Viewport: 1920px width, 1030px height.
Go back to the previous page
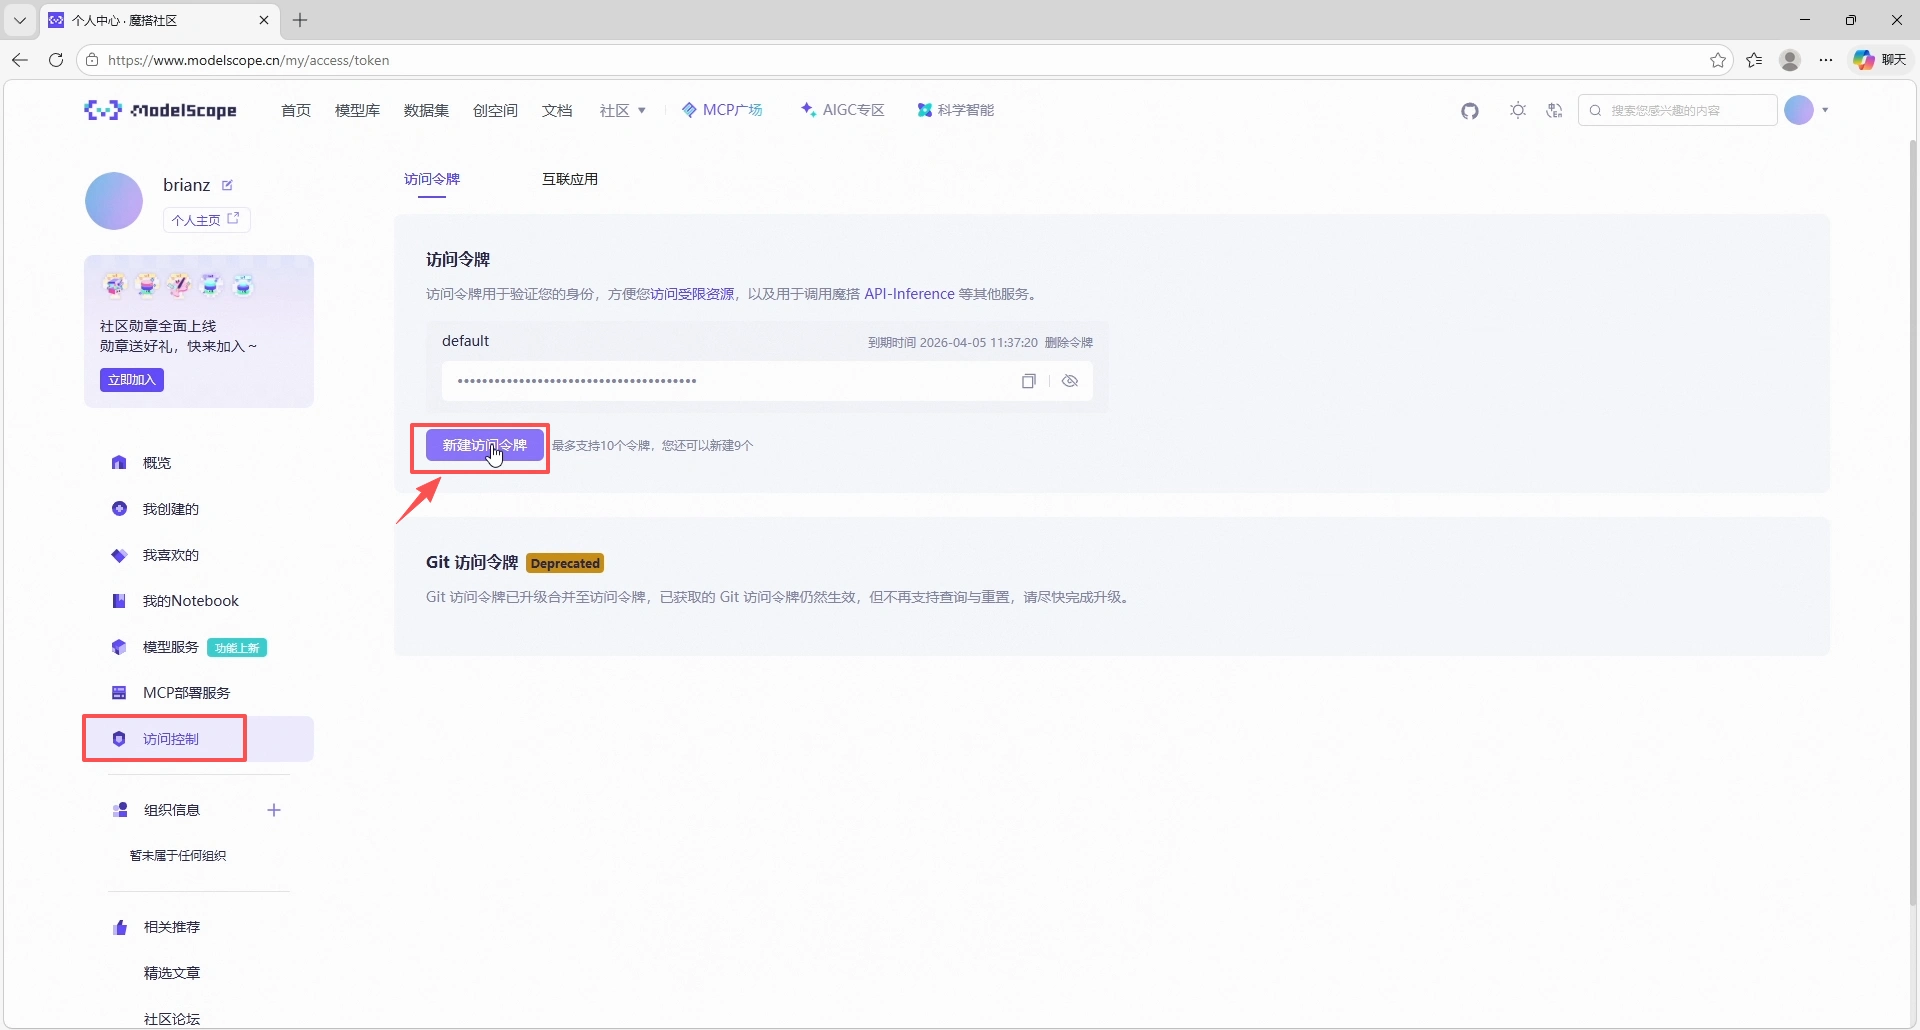click(x=20, y=60)
